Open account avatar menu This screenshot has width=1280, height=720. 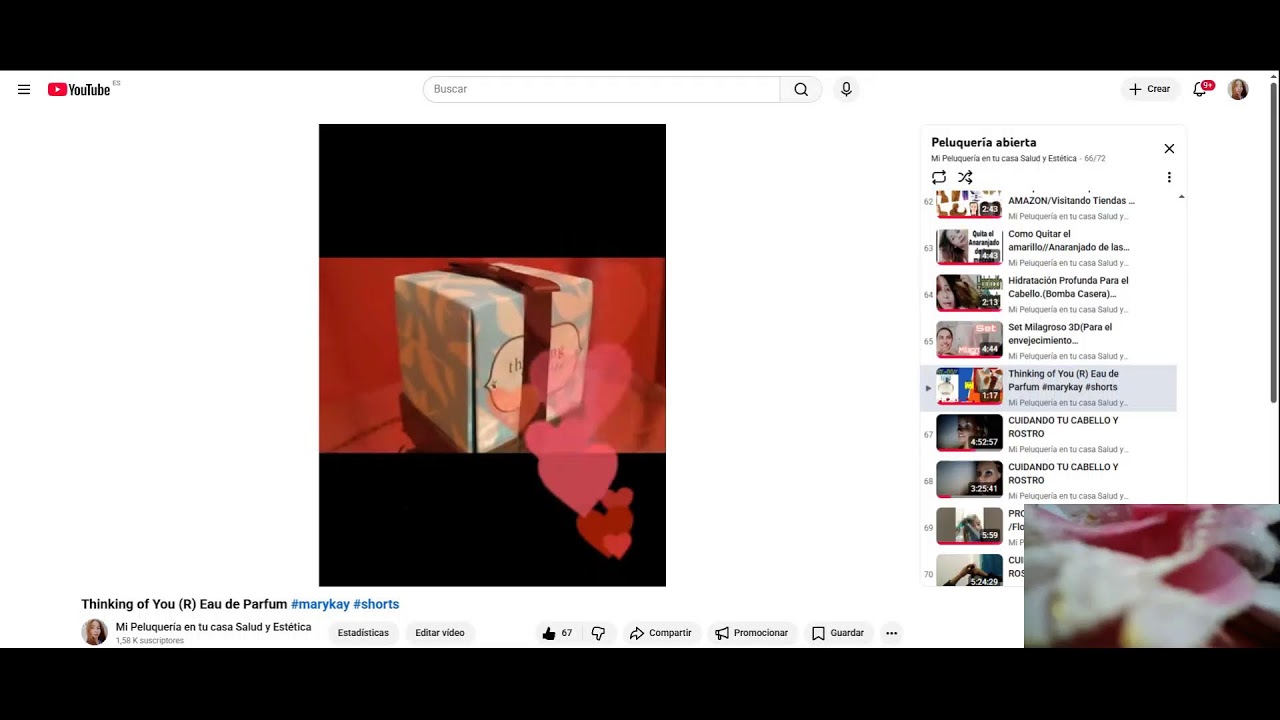pyautogui.click(x=1238, y=89)
